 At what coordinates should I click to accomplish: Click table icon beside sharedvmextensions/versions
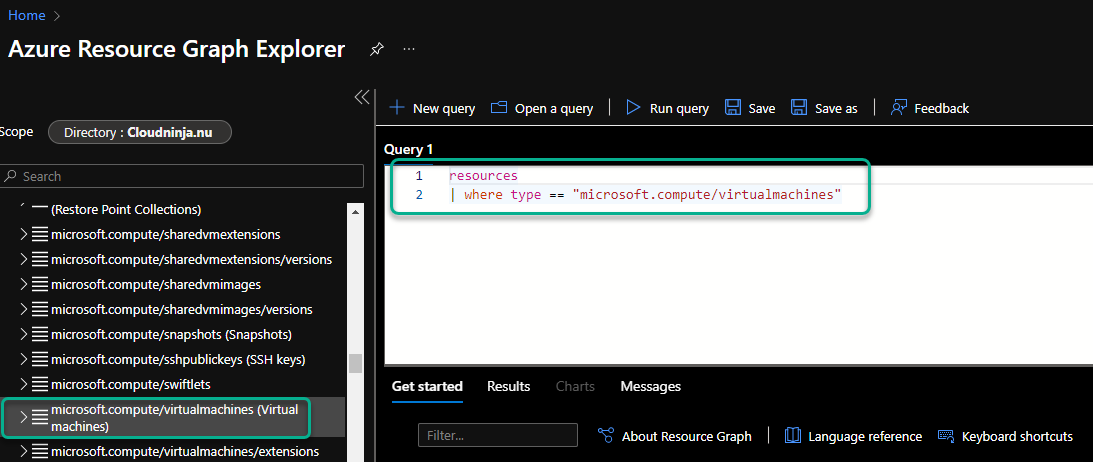point(40,259)
